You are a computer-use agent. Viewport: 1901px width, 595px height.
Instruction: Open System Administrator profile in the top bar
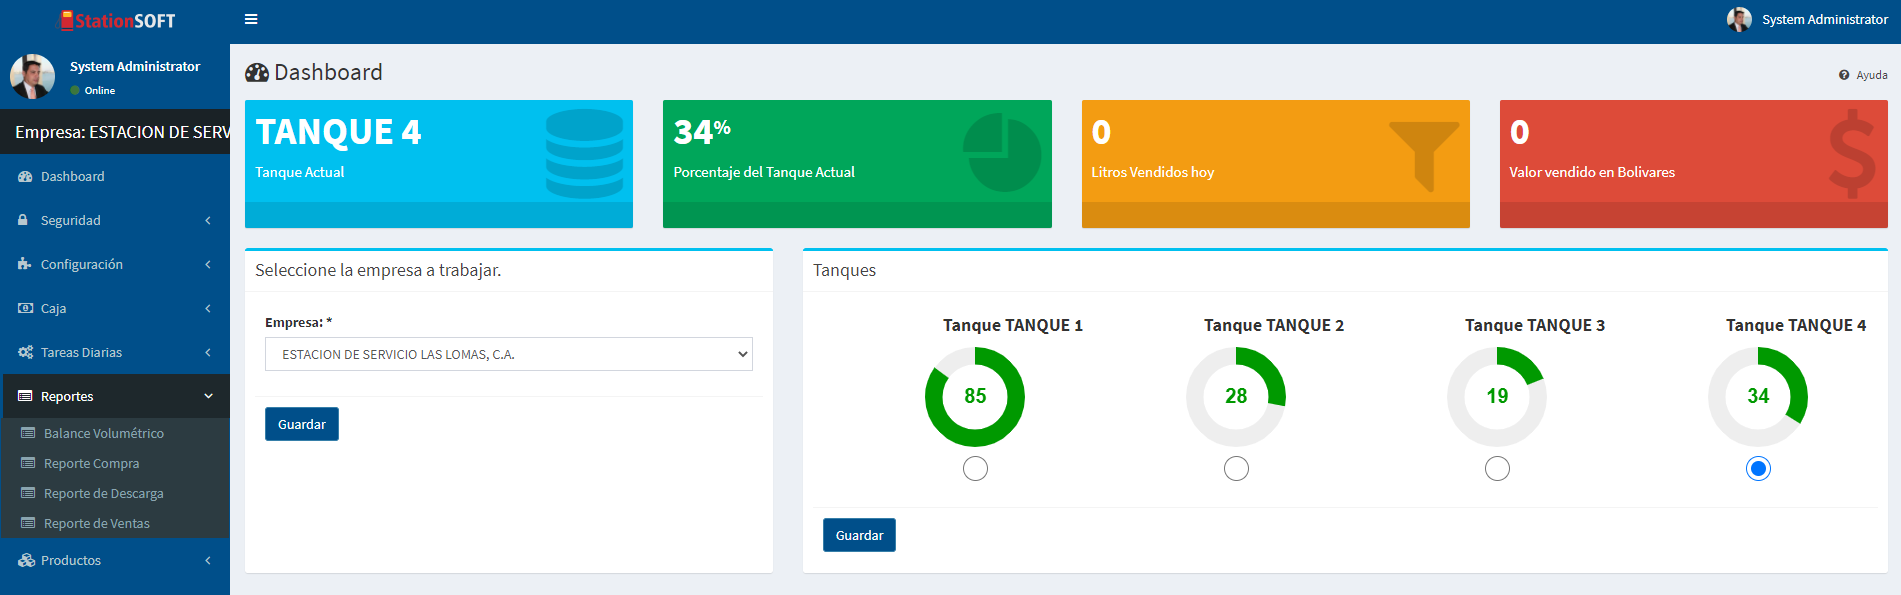click(1808, 19)
